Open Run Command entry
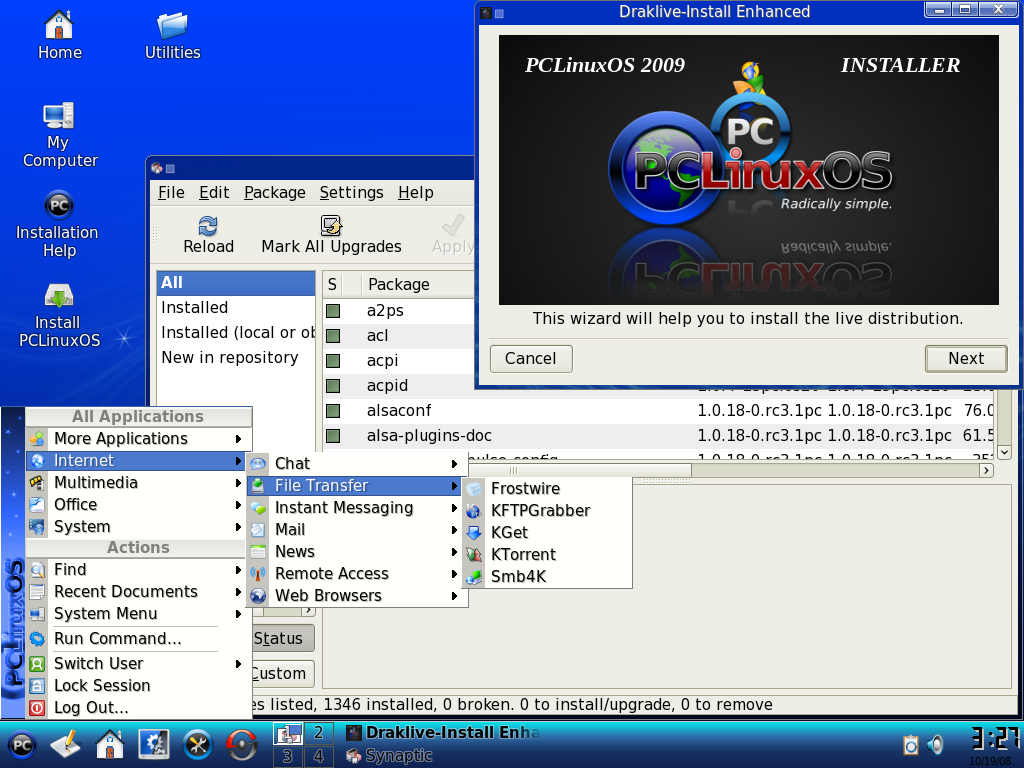The height and width of the screenshot is (768, 1024). (137, 639)
